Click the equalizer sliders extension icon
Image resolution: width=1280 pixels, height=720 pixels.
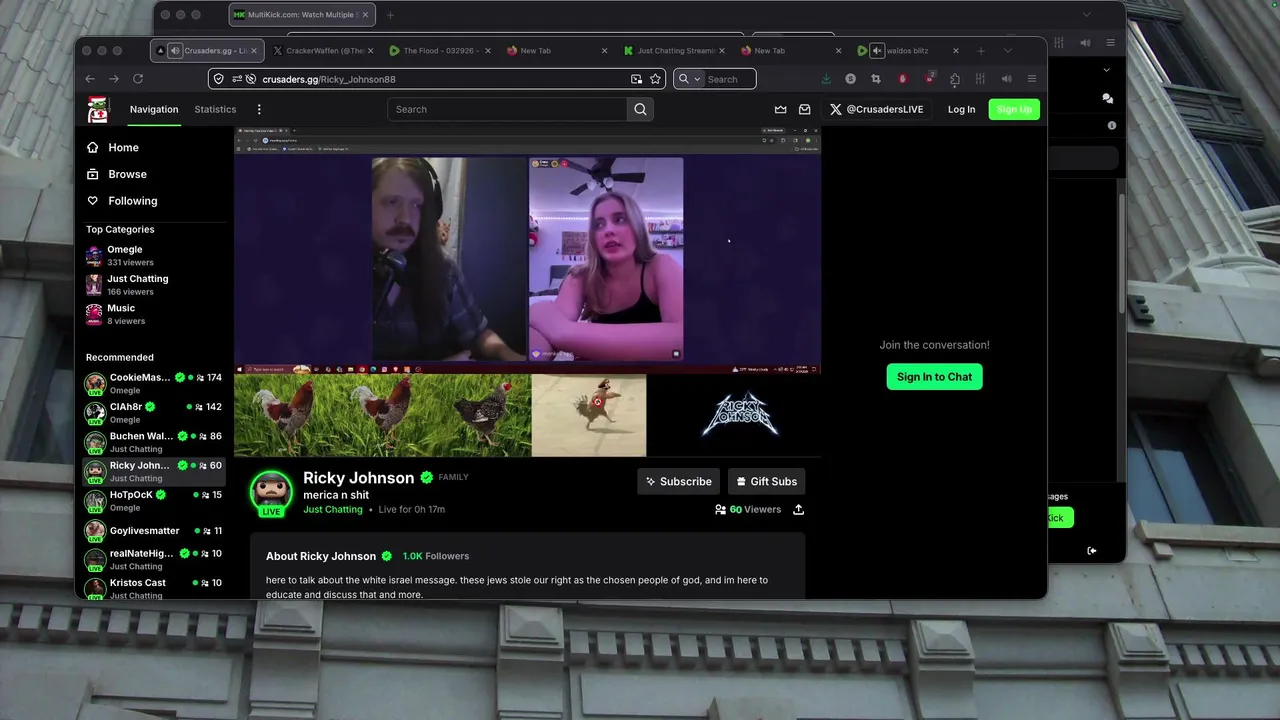click(980, 79)
